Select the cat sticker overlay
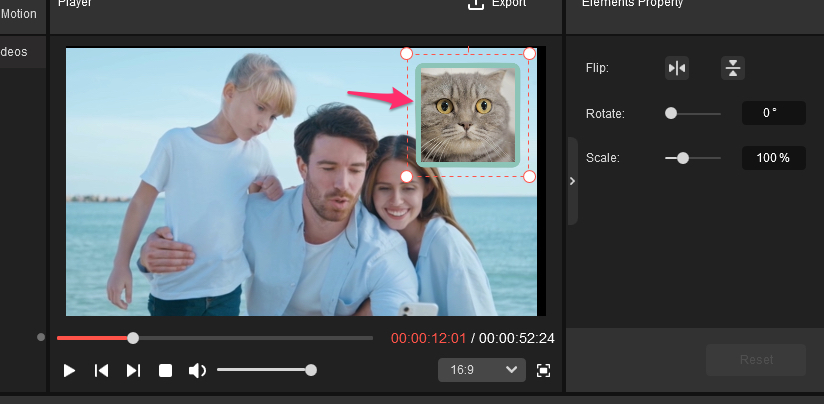The image size is (824, 404). (468, 114)
